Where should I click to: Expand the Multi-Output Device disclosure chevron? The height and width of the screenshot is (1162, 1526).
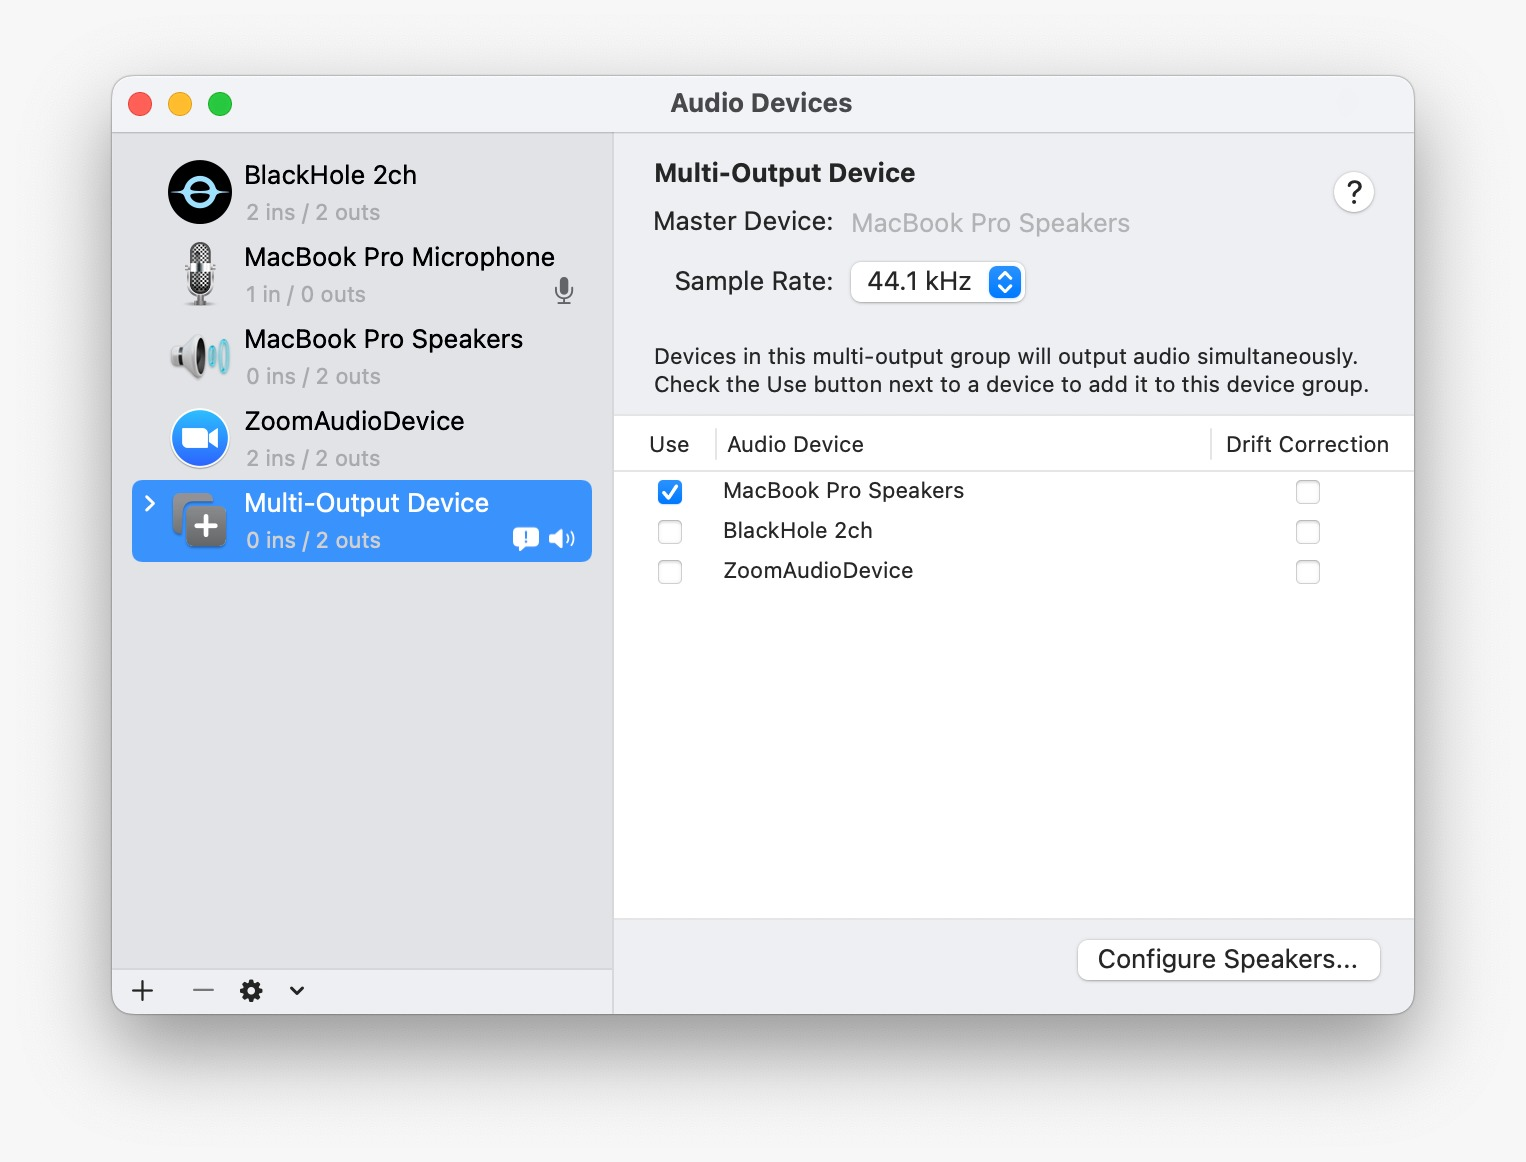pyautogui.click(x=150, y=503)
